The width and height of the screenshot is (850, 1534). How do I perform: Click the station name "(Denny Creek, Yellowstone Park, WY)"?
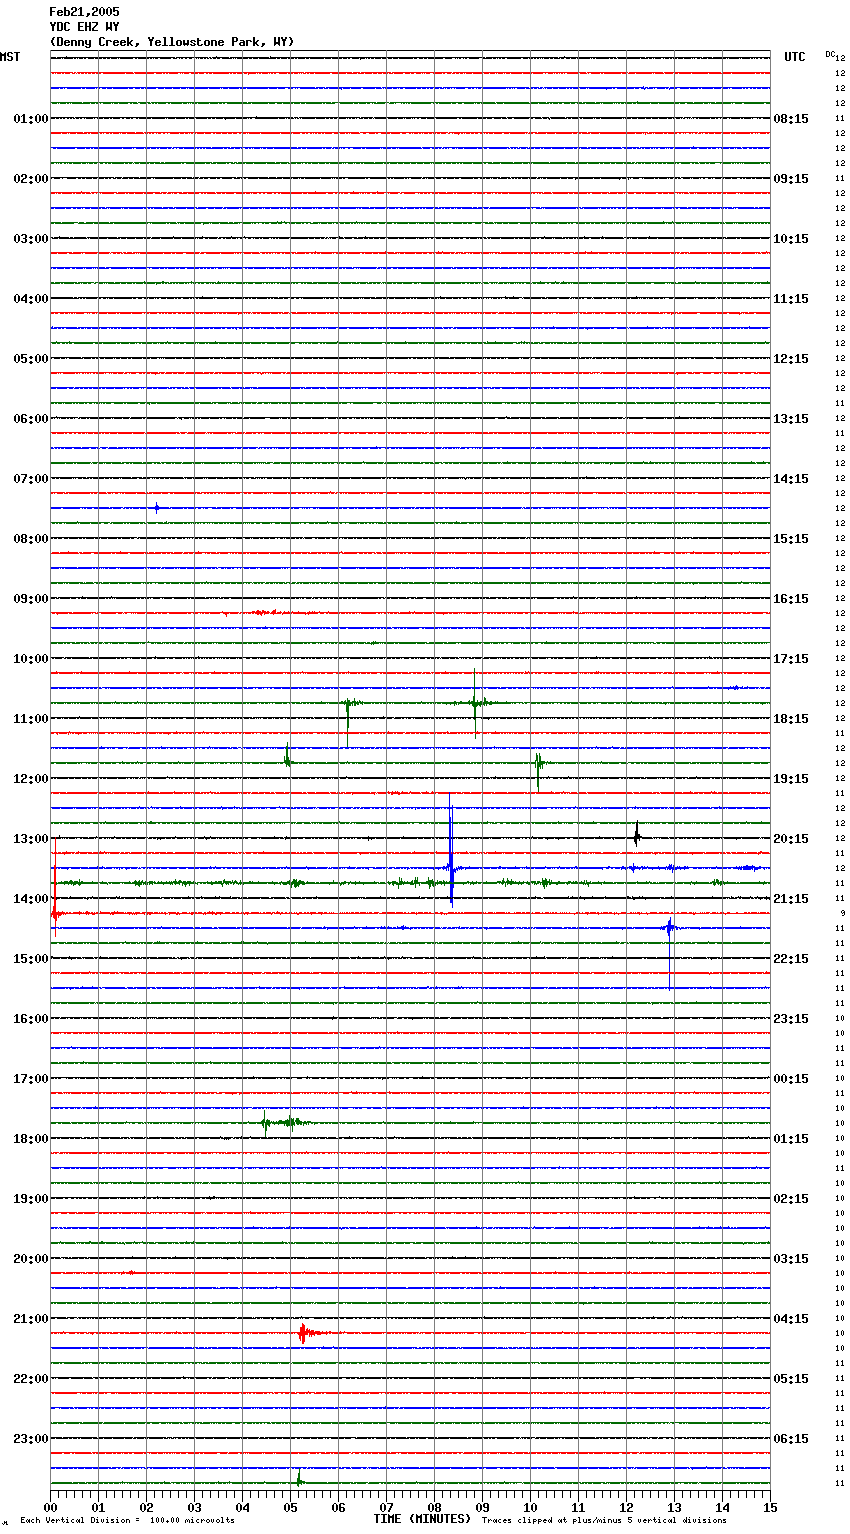tap(172, 42)
